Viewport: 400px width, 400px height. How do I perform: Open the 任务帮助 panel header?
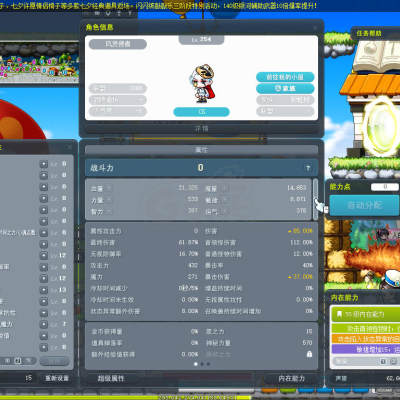369,33
